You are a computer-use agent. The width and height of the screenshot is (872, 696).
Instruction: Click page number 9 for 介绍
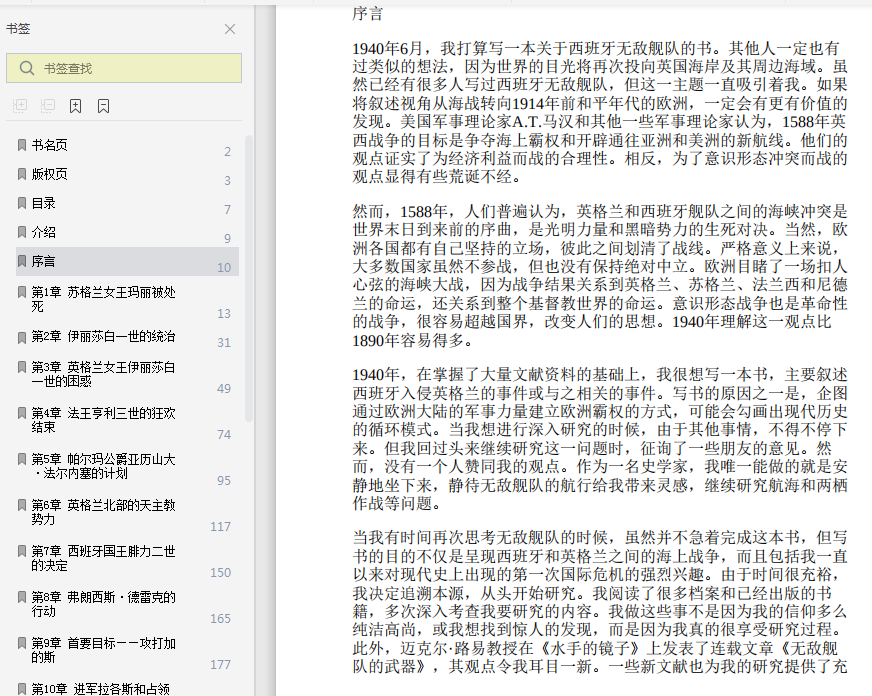click(x=227, y=238)
